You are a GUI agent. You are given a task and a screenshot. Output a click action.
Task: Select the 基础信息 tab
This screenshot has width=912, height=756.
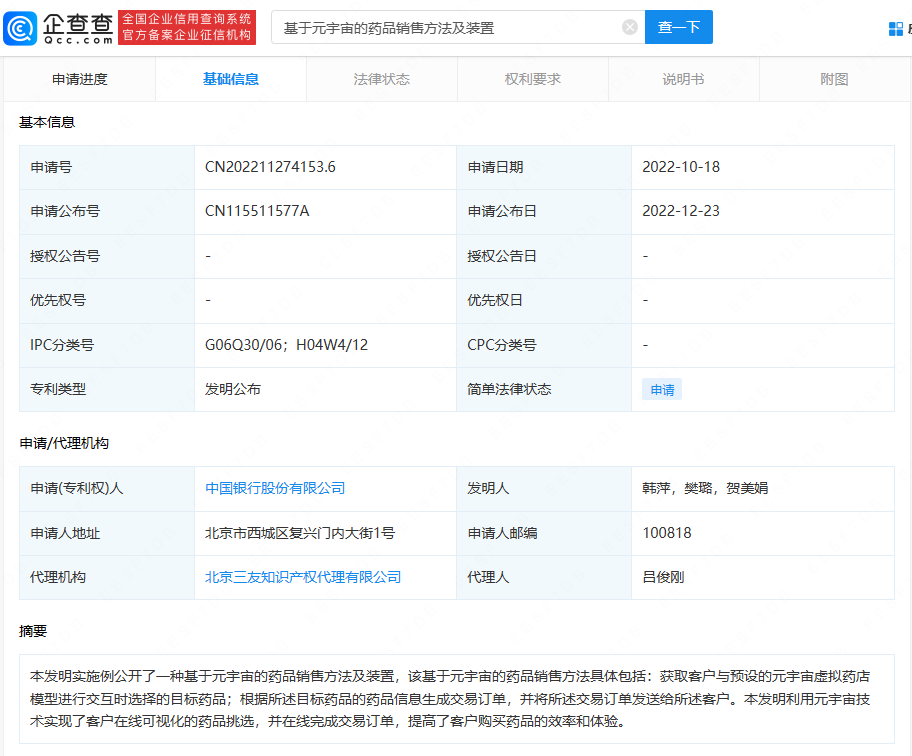[x=231, y=79]
